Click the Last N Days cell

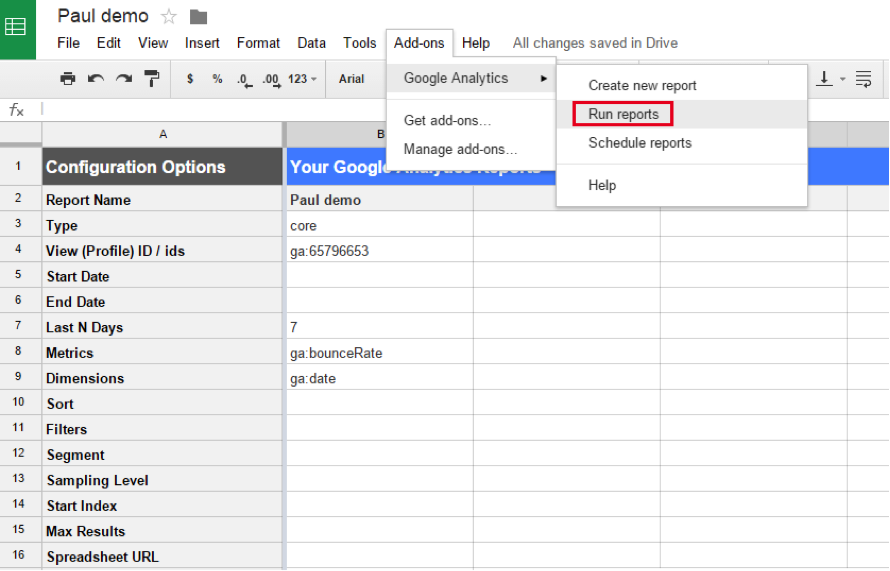(162, 328)
